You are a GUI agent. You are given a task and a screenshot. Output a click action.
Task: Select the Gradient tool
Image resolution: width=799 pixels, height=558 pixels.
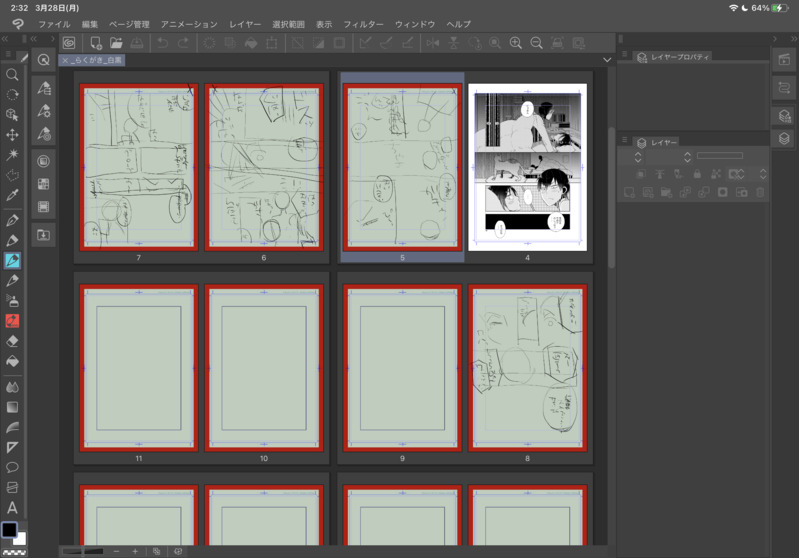(12, 408)
